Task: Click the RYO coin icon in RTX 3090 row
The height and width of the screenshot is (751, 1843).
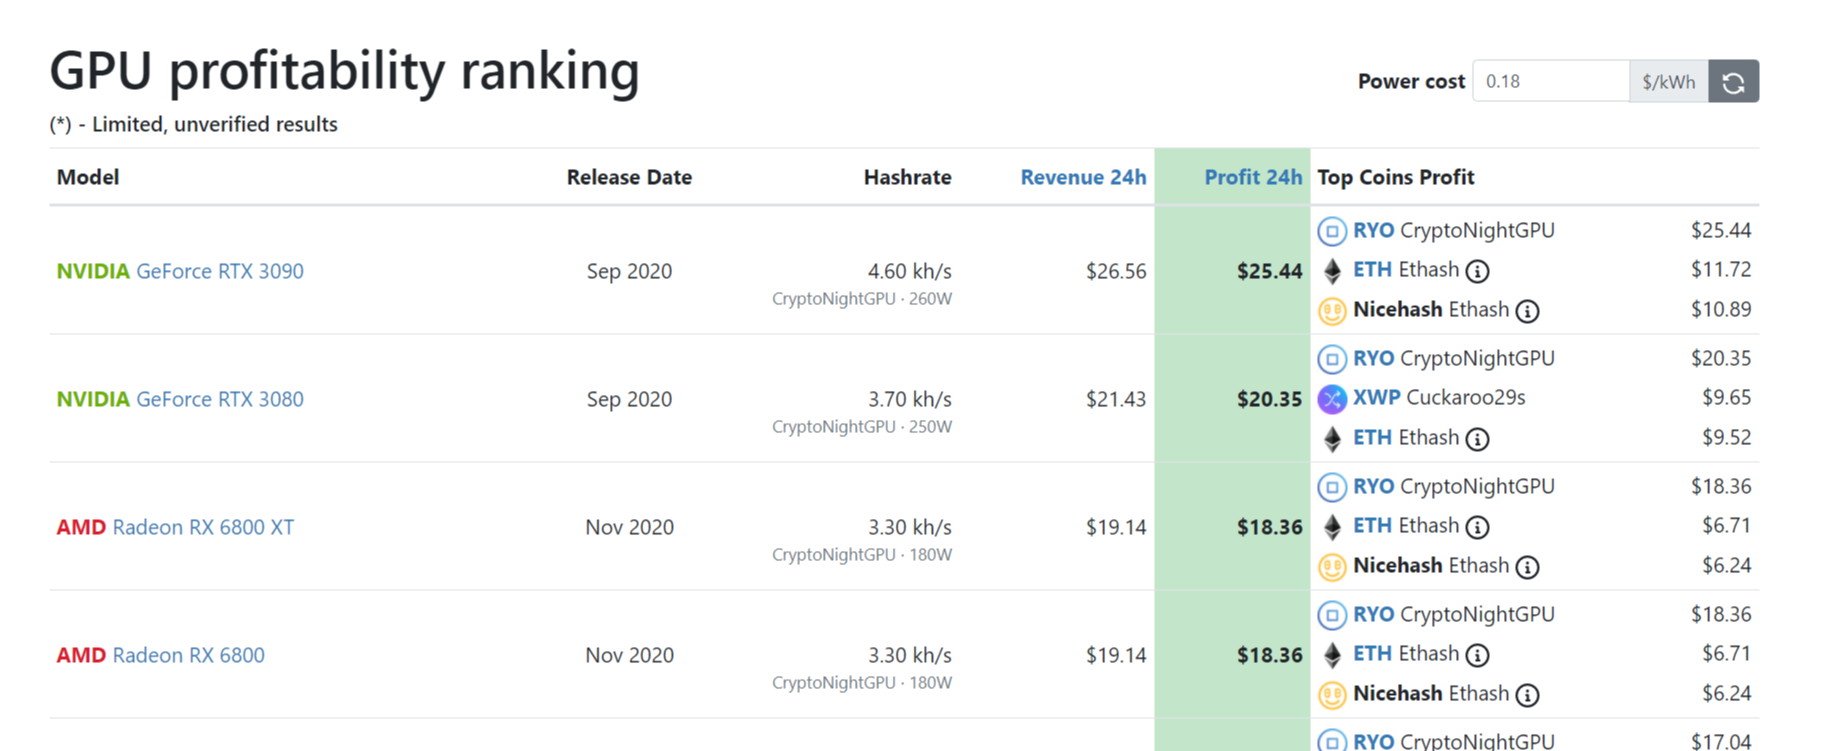Action: [x=1331, y=231]
